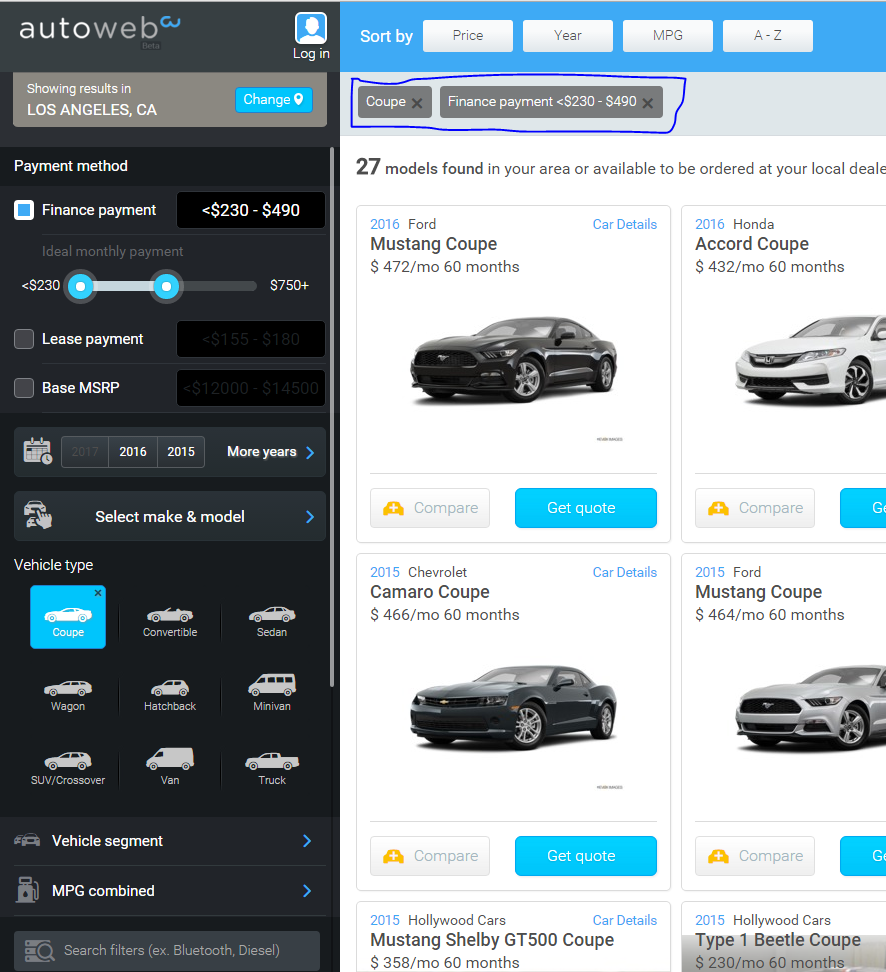Click the lease payment range value box

[250, 339]
